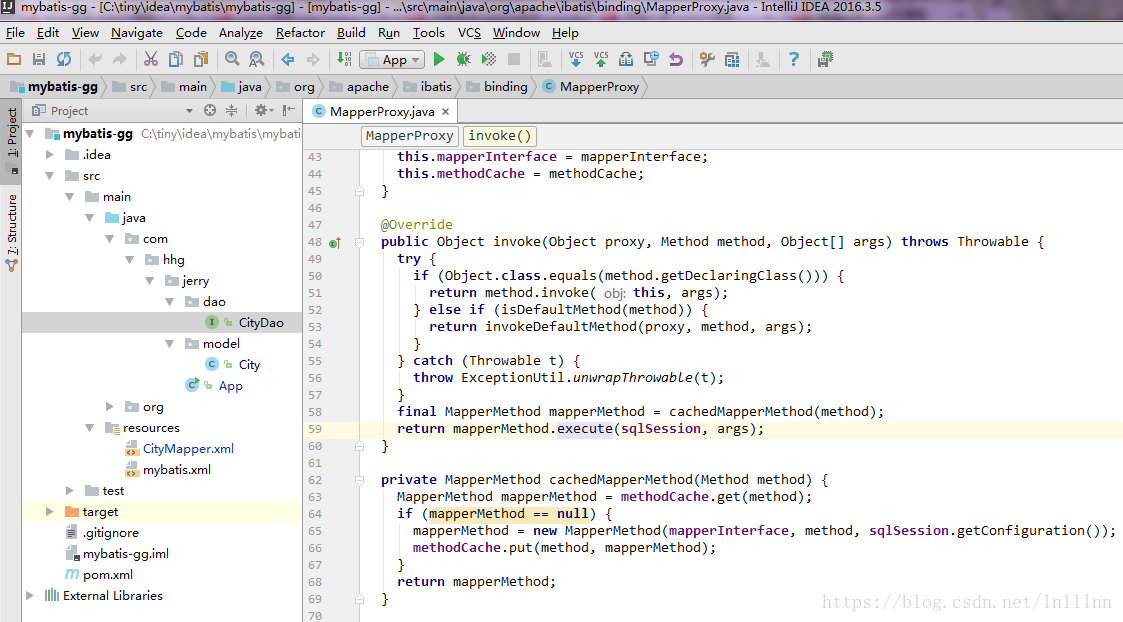Collapse the src folder node
This screenshot has height=622, width=1123.
click(49, 176)
